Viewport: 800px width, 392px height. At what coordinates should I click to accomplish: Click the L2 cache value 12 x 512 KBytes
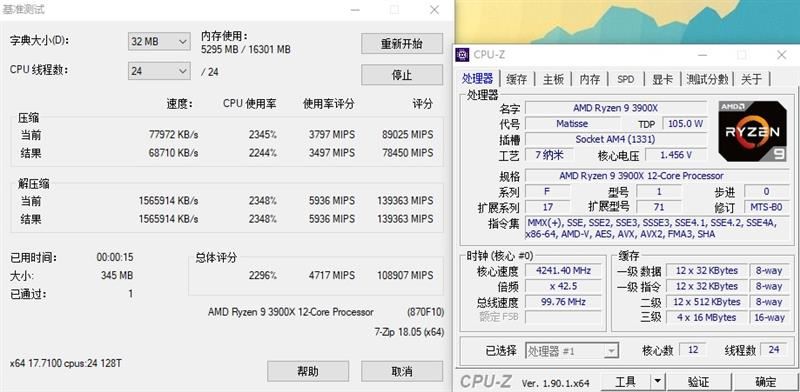click(706, 302)
